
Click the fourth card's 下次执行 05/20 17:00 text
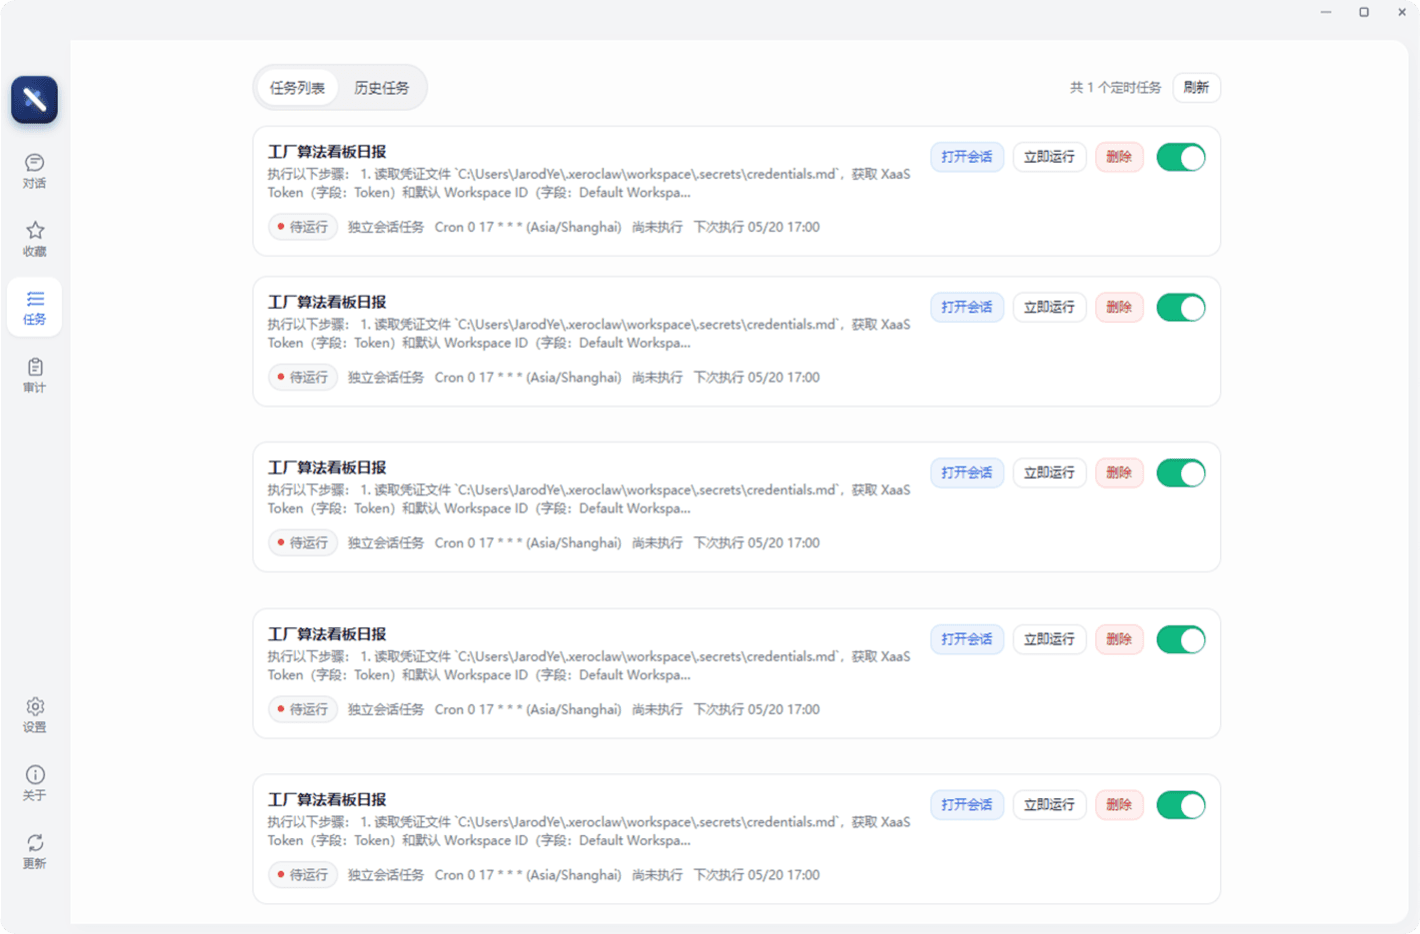(757, 709)
